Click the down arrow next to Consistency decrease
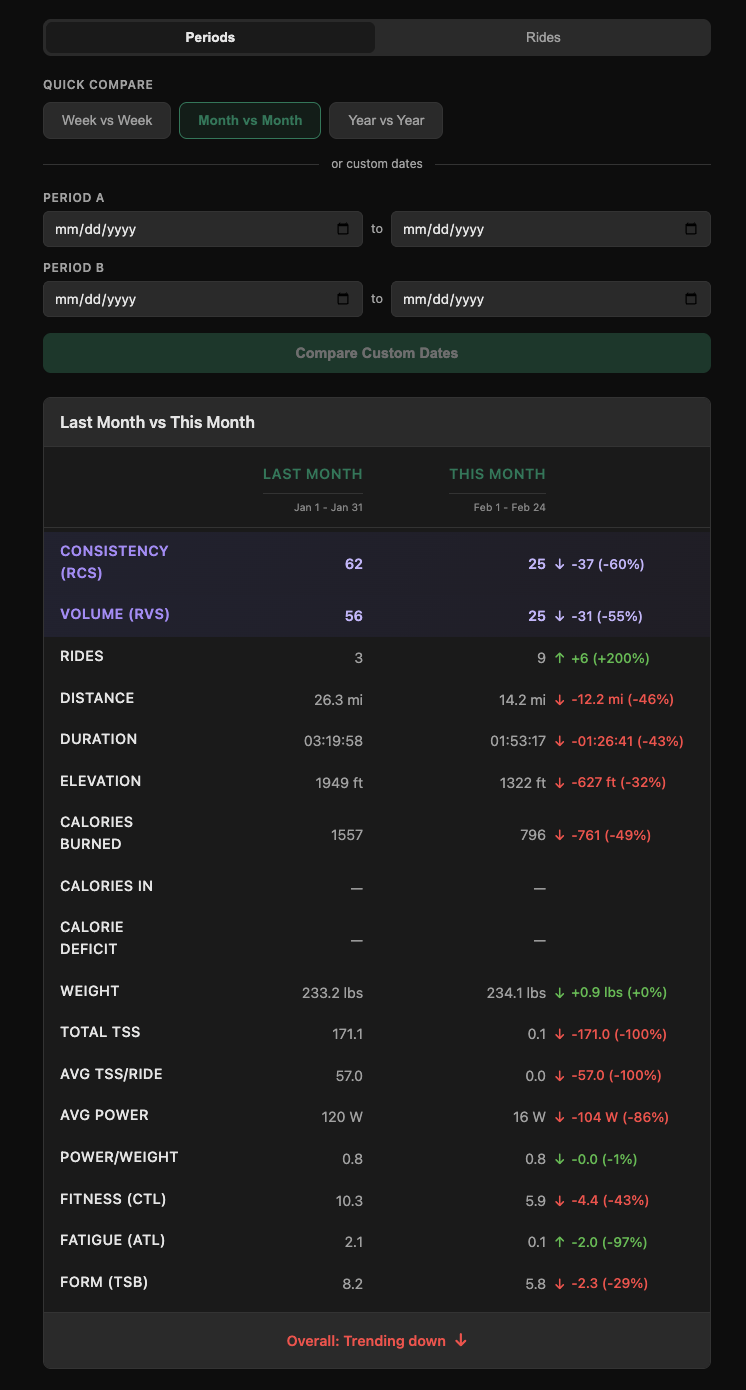This screenshot has height=1390, width=746. [x=559, y=563]
